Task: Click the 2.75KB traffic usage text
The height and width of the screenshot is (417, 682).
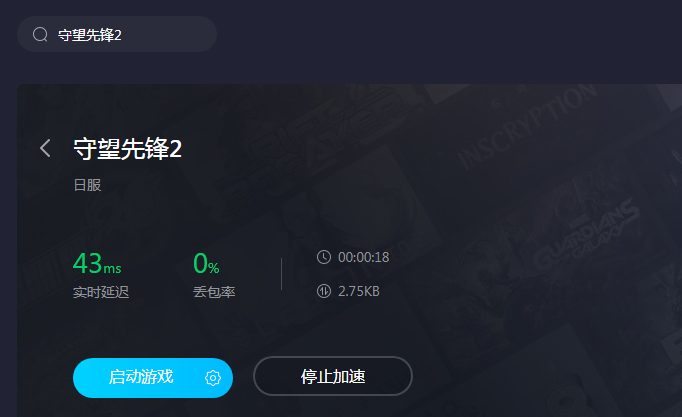Action: click(x=359, y=291)
